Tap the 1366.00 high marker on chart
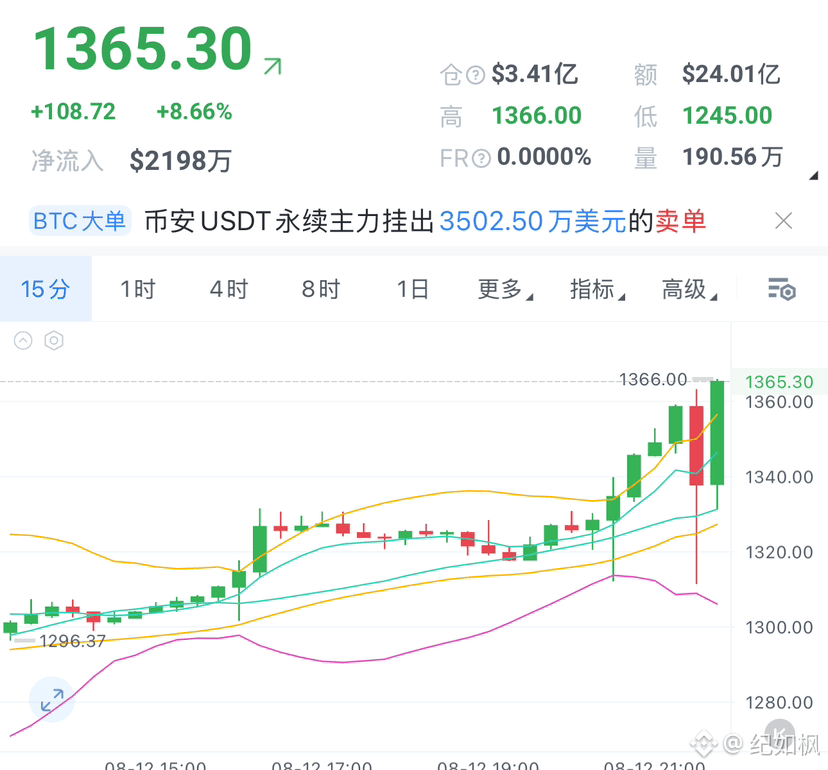 point(653,379)
